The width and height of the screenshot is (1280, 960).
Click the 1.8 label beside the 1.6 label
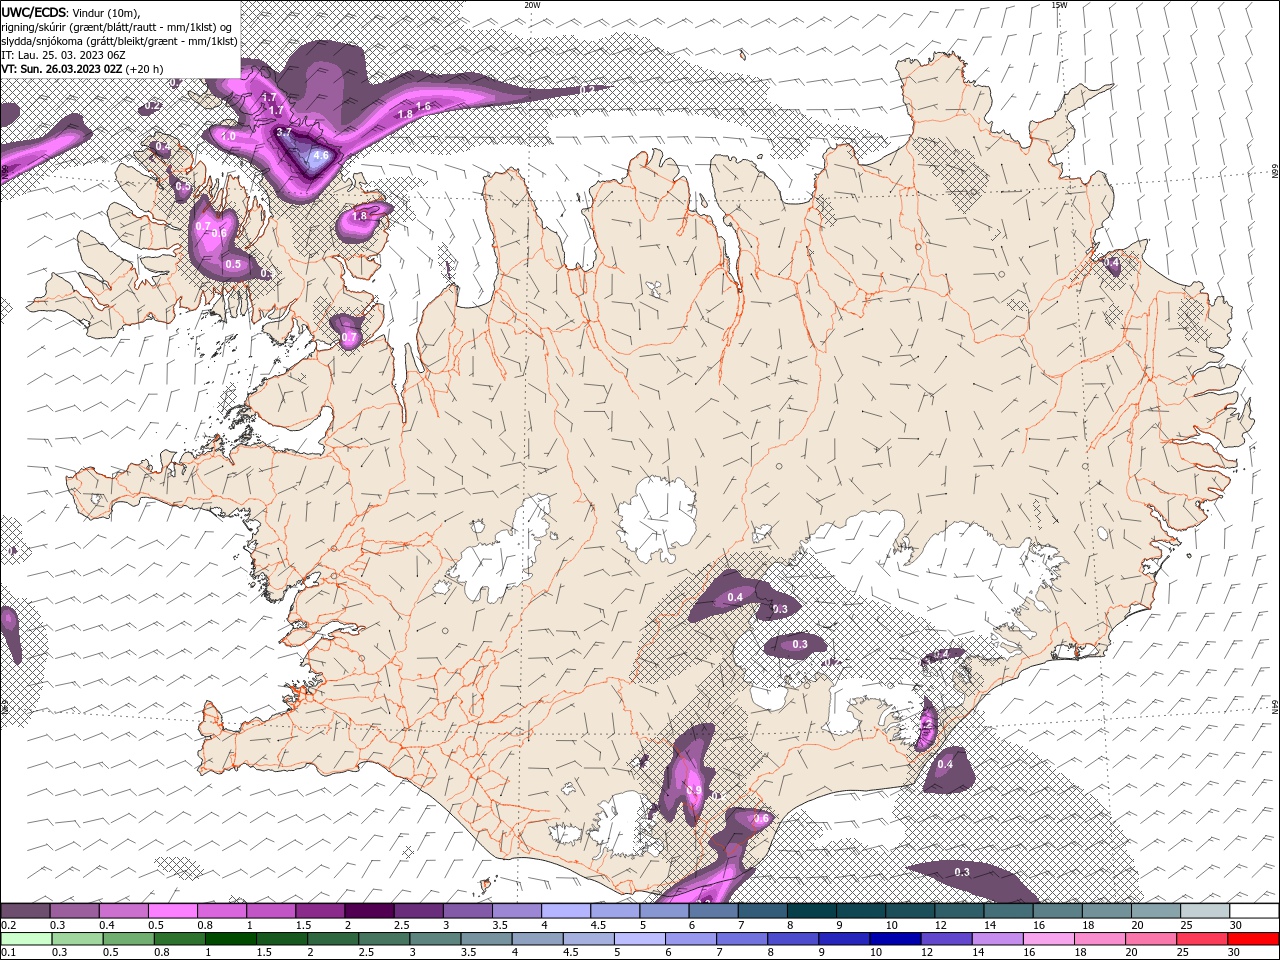tap(405, 115)
